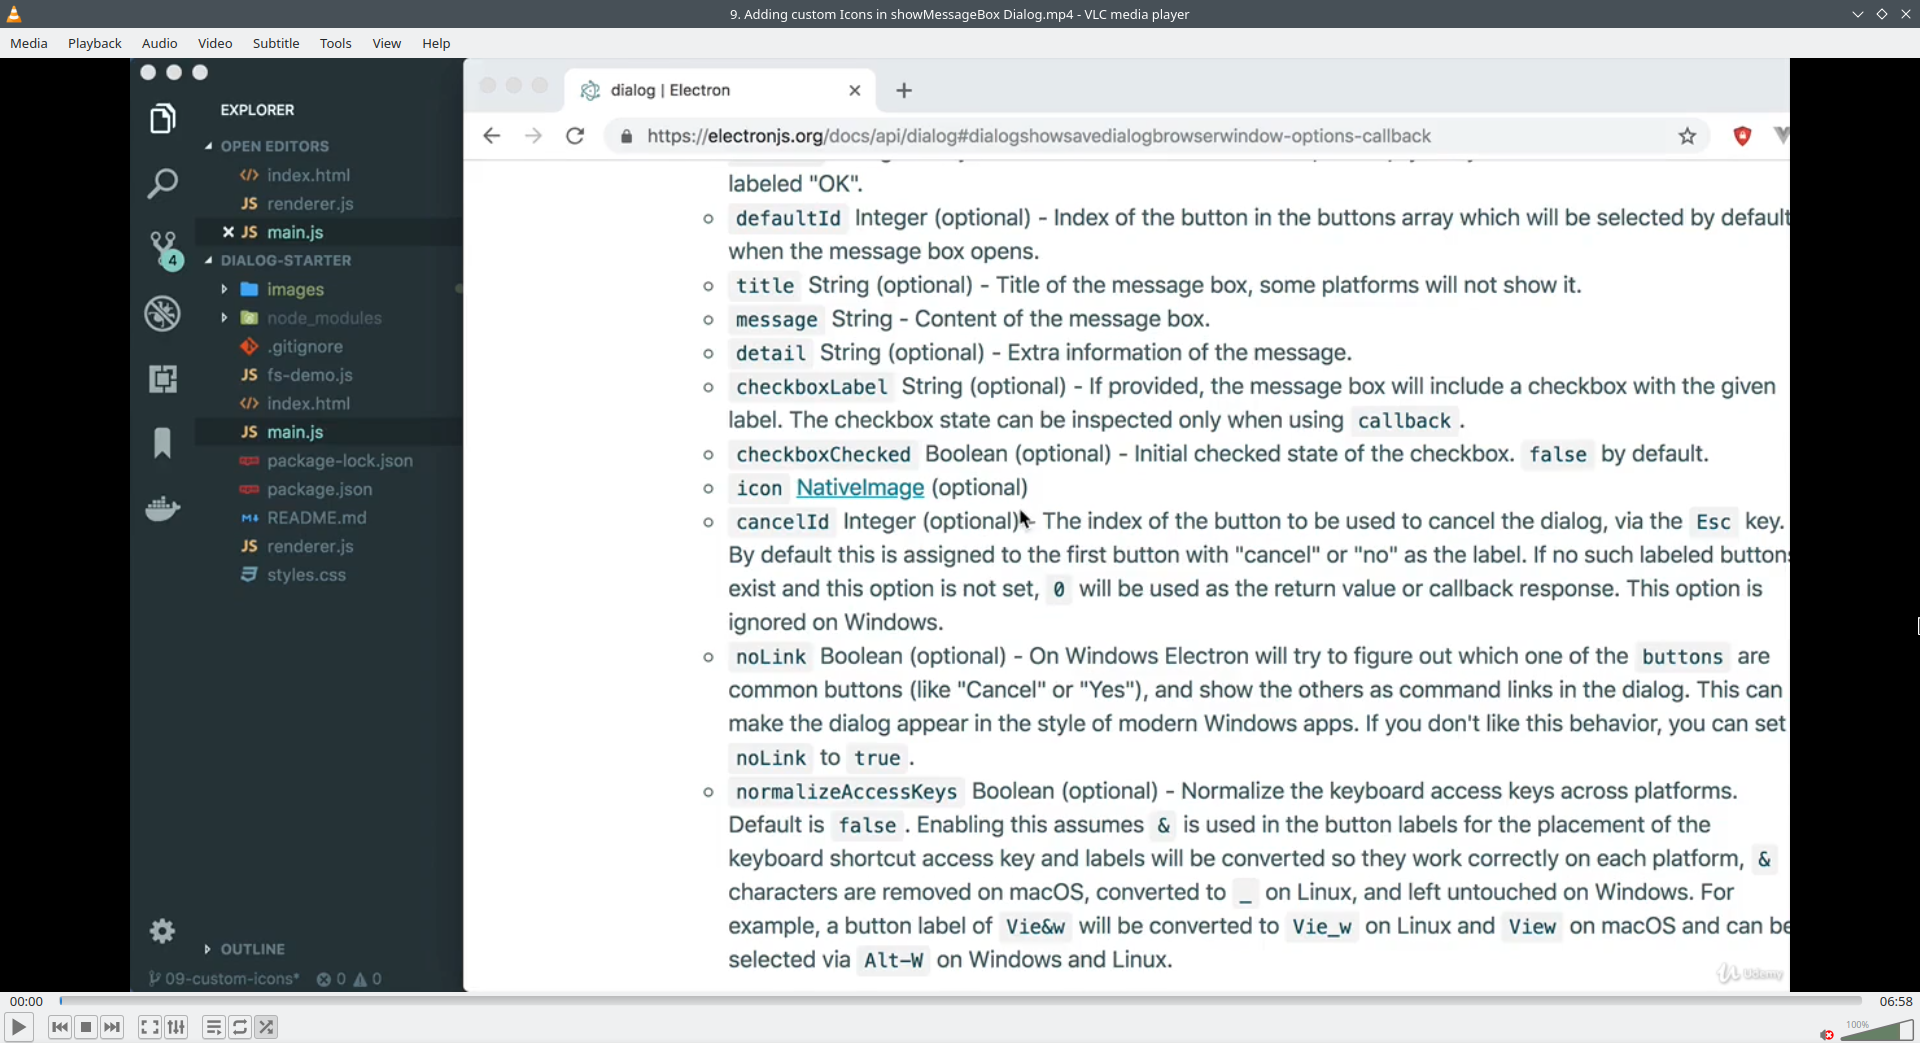Click the 09-custom-icons git branch status

pos(224,979)
